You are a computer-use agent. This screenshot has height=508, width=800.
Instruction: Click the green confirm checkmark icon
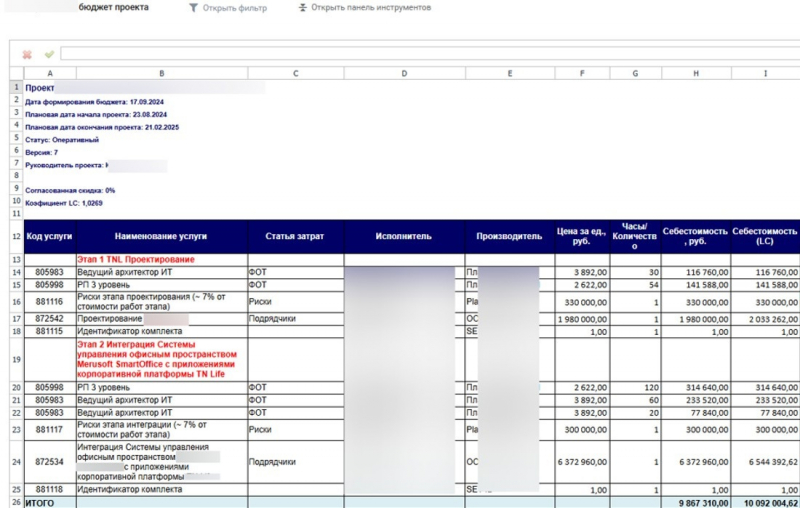pyautogui.click(x=48, y=54)
